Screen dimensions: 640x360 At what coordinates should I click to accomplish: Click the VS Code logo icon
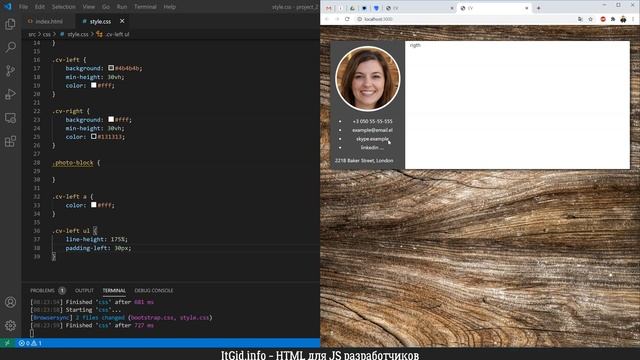(7, 7)
